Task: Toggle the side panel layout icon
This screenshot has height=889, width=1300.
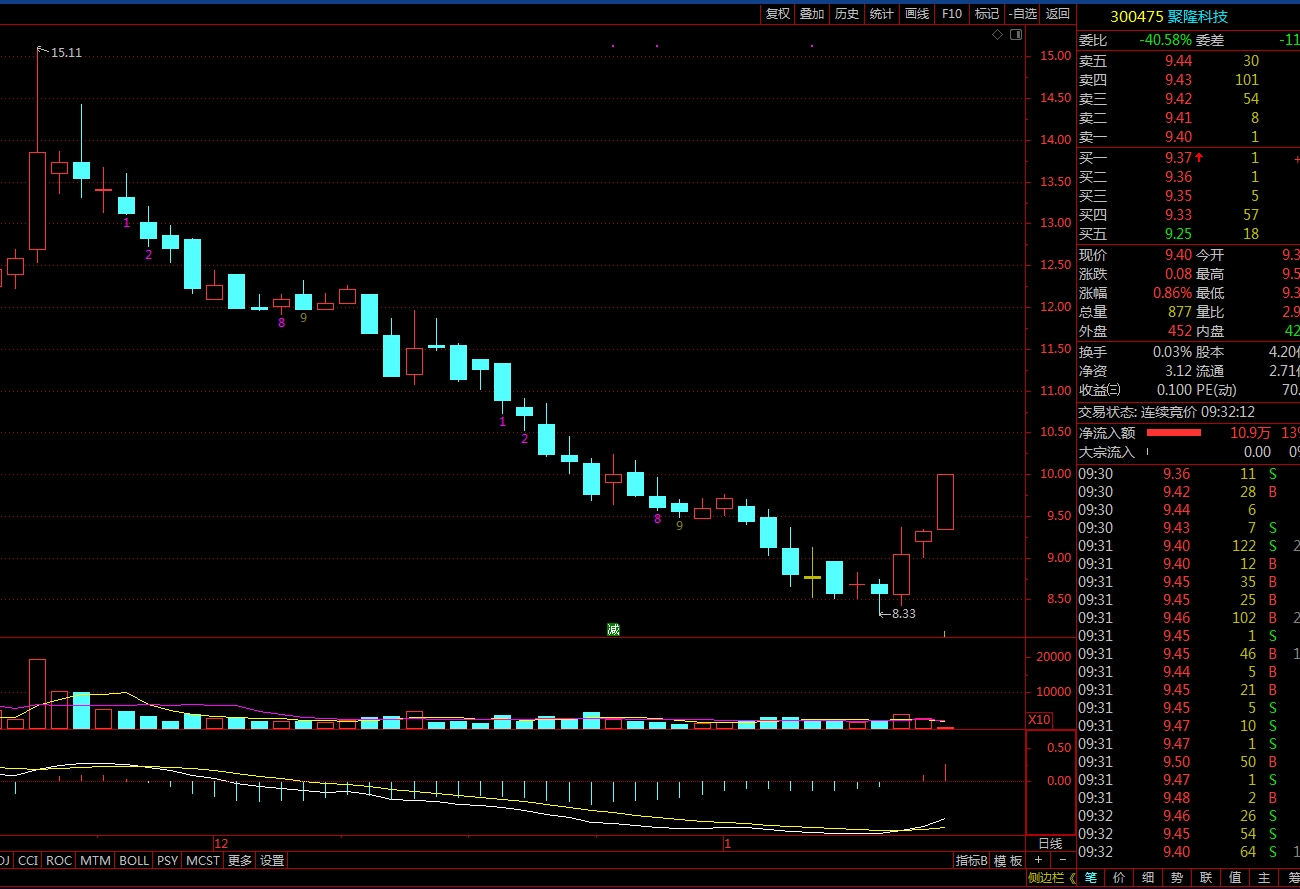Action: 1016,34
